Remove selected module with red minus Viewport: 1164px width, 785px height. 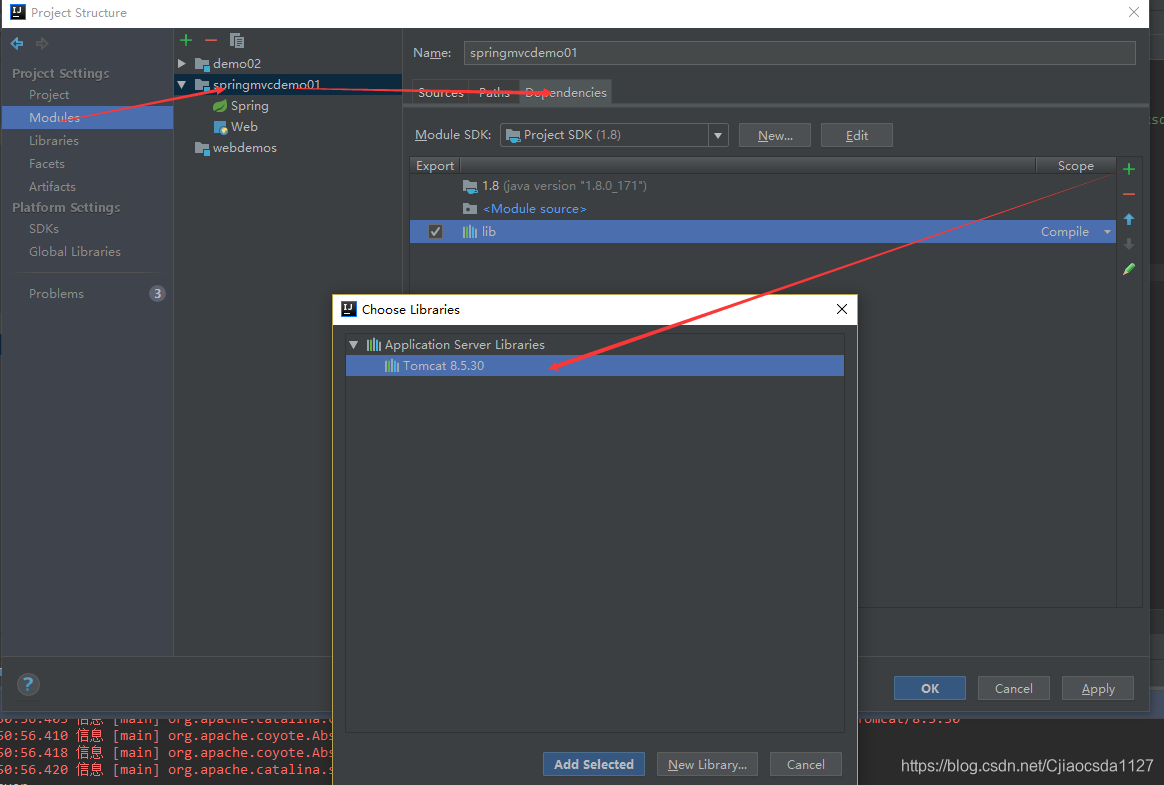point(211,40)
